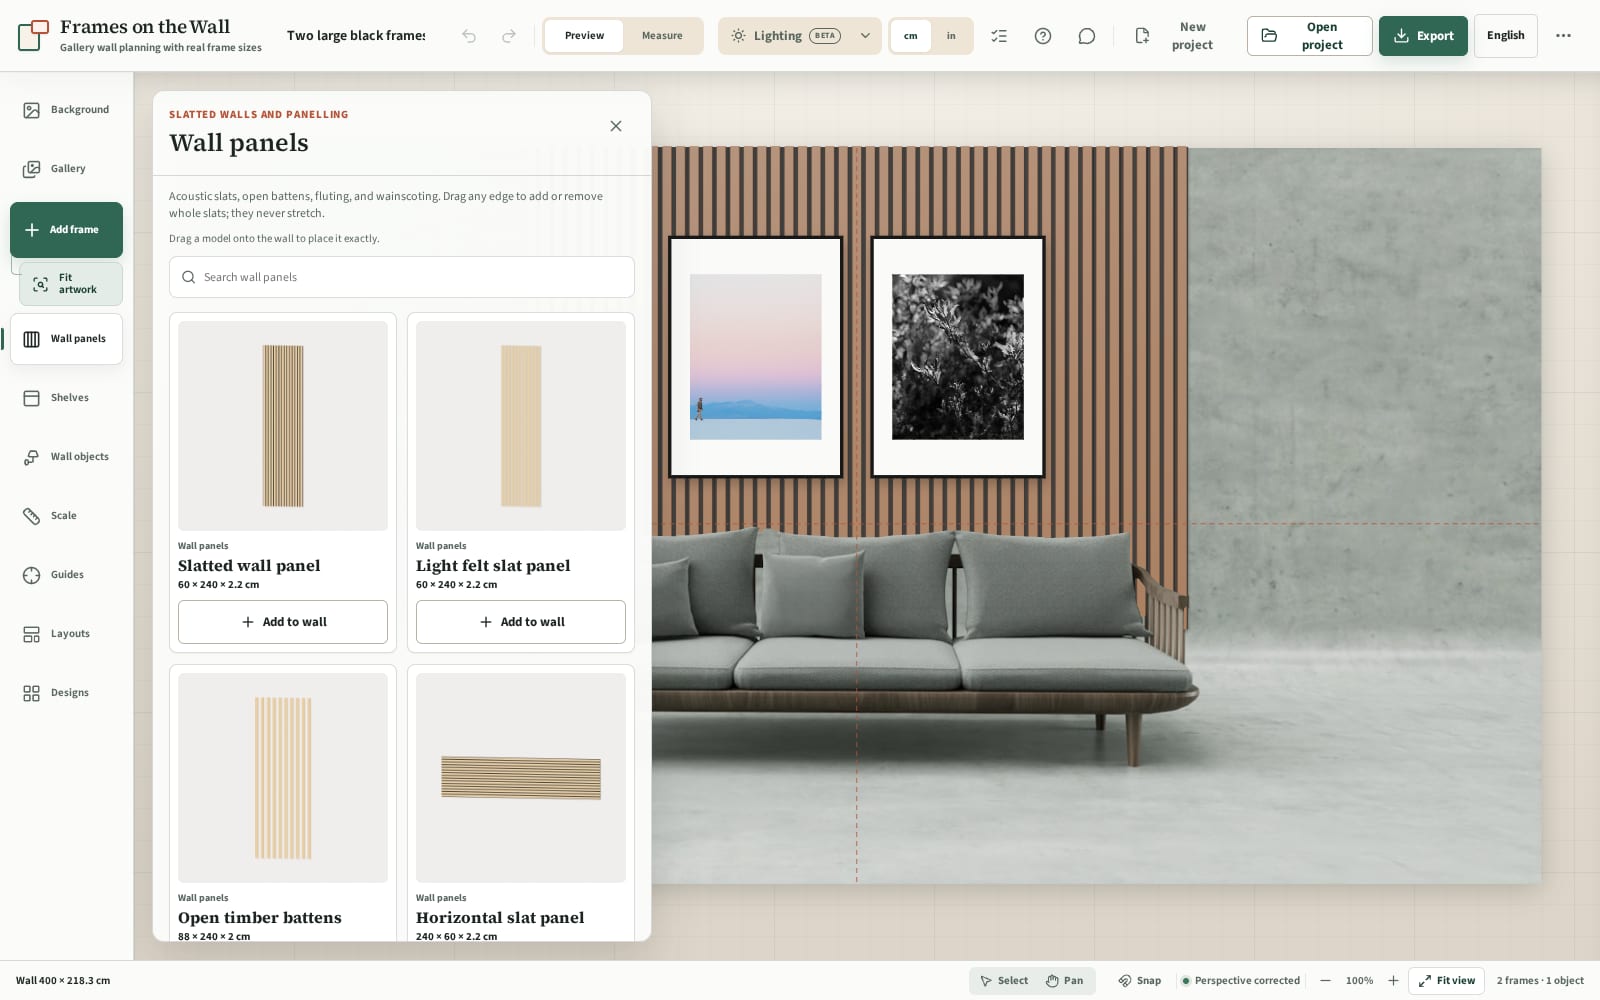
Task: Open the help question mark icon
Action: (x=1043, y=36)
